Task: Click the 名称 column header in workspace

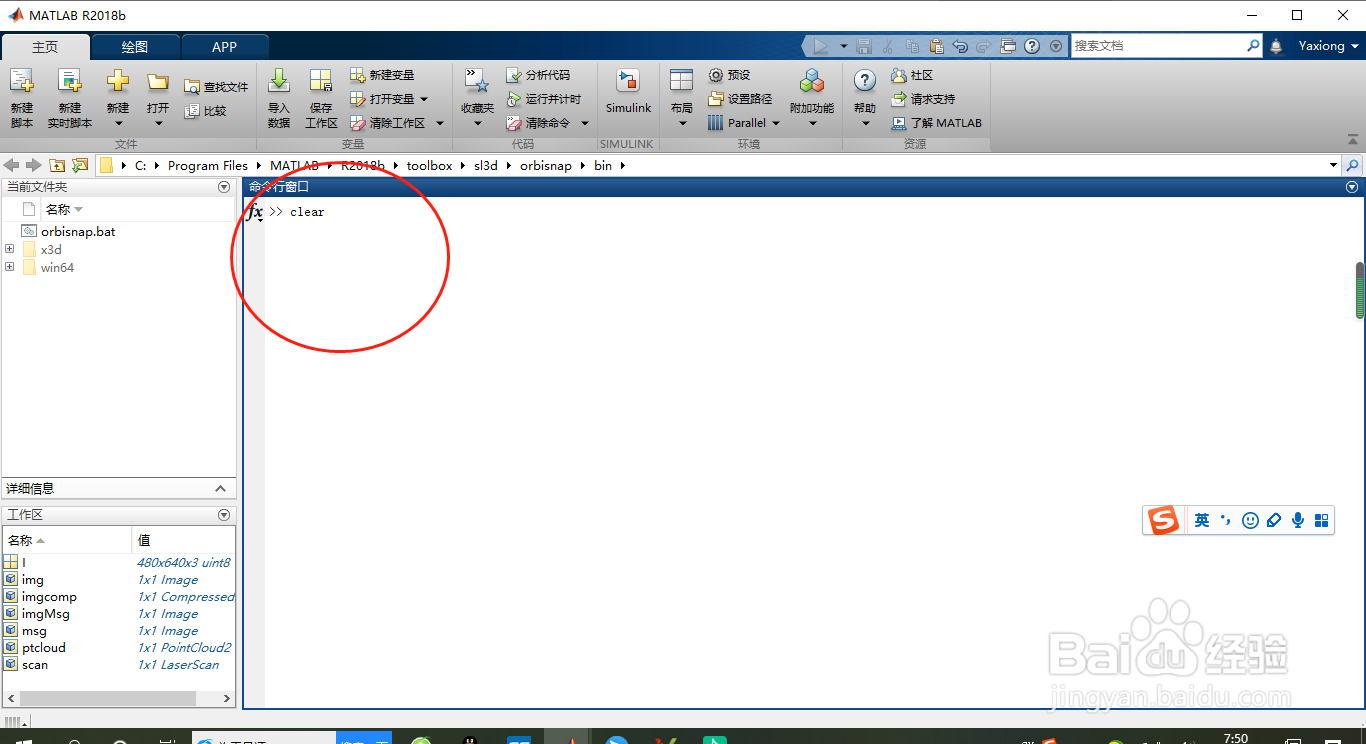Action: [x=67, y=540]
